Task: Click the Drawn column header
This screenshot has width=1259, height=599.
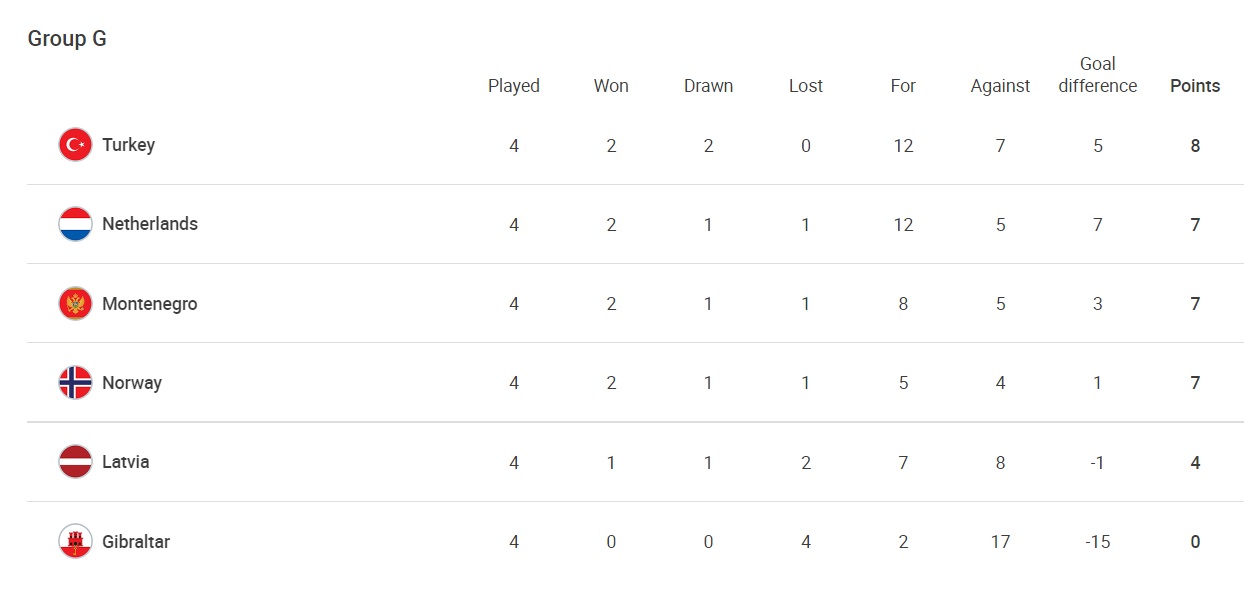Action: point(708,86)
